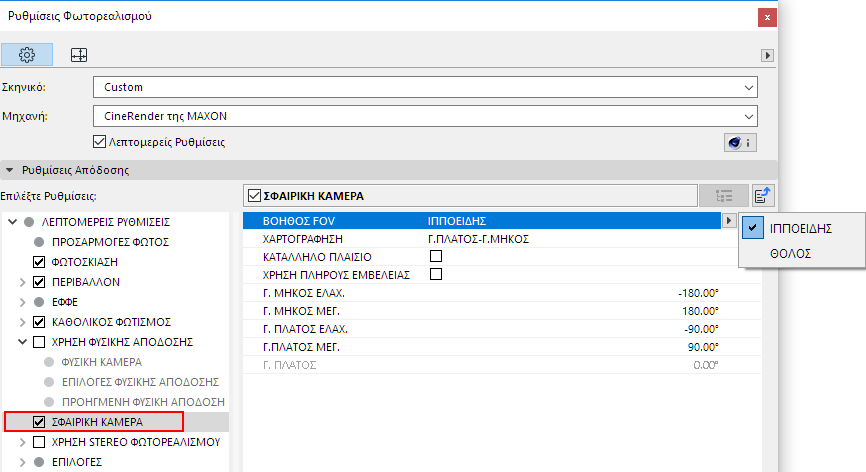
Task: Enable ΧΡΗΣΗ STEREO ΦΩΤΟΡΕΑΛΙΣΜΟΥ checkbox
Action: coord(39,442)
